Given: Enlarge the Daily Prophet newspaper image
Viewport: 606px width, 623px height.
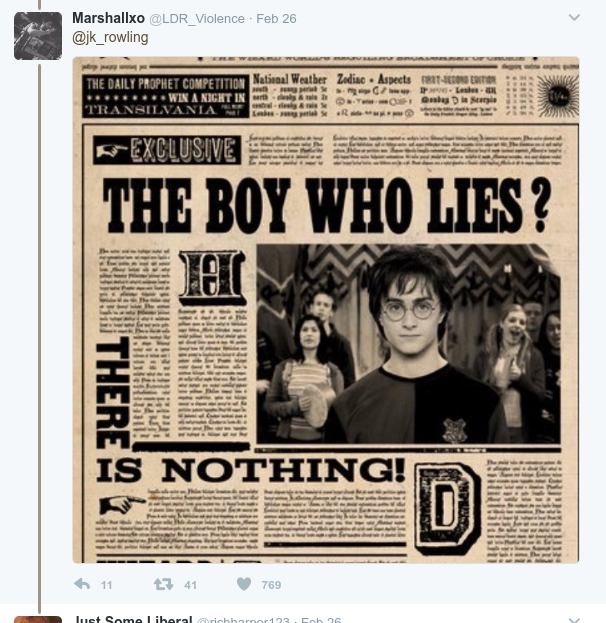Looking at the screenshot, I should click(325, 310).
